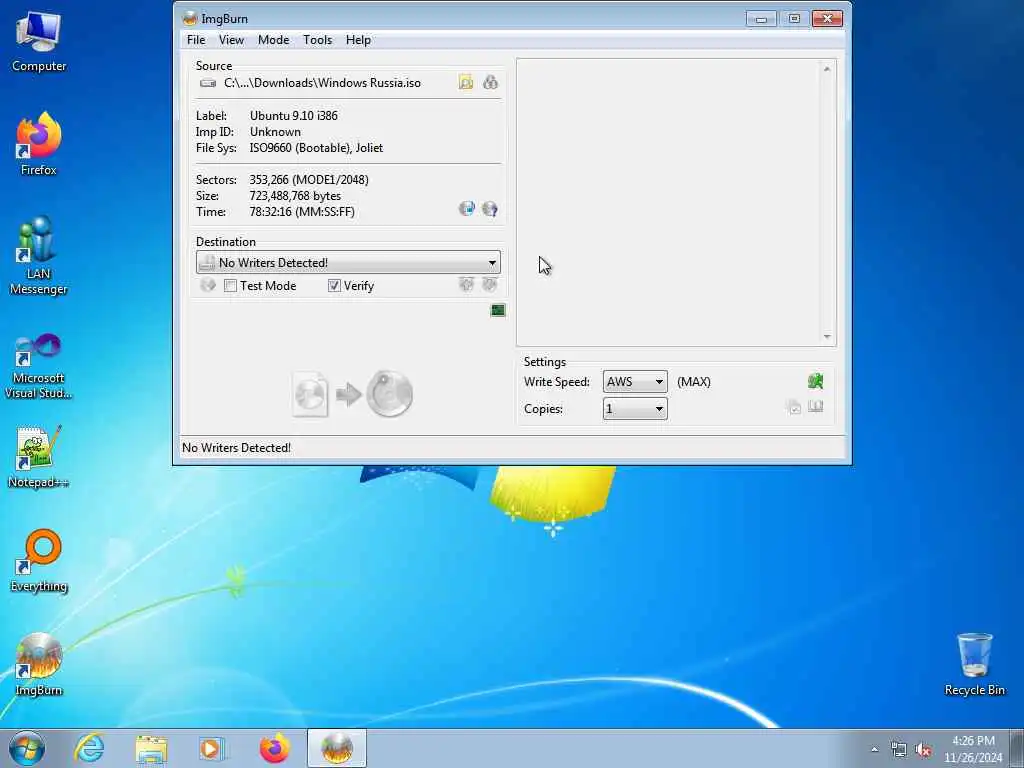Click the 353,266 (MODE1/2048) sectors value

309,180
